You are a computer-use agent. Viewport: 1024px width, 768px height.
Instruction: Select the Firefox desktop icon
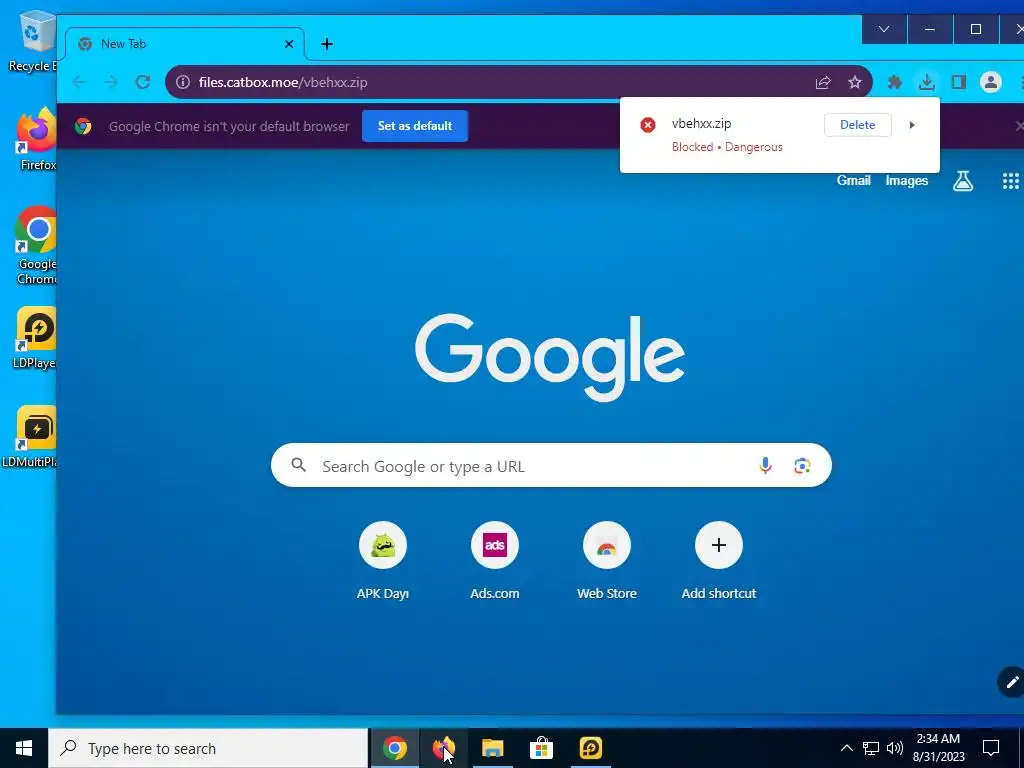pos(37,139)
